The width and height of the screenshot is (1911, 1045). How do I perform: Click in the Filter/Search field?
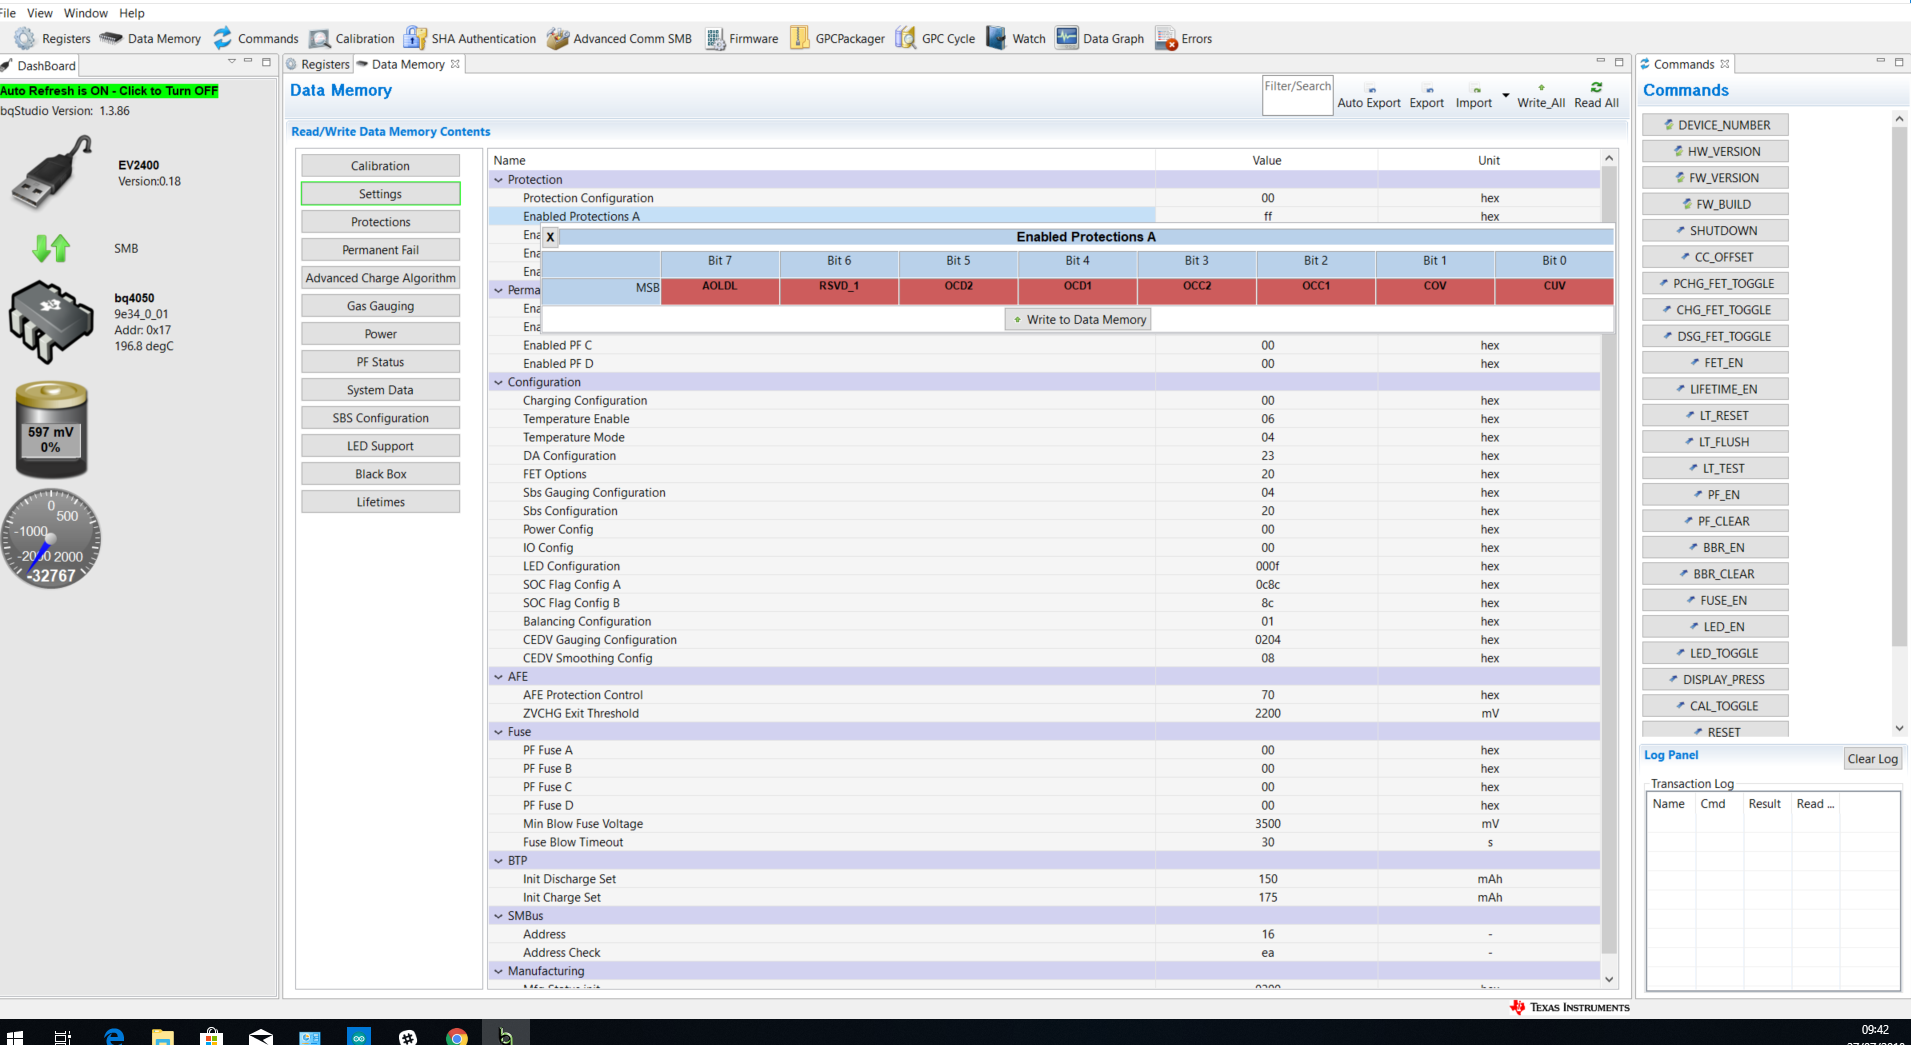point(1297,95)
